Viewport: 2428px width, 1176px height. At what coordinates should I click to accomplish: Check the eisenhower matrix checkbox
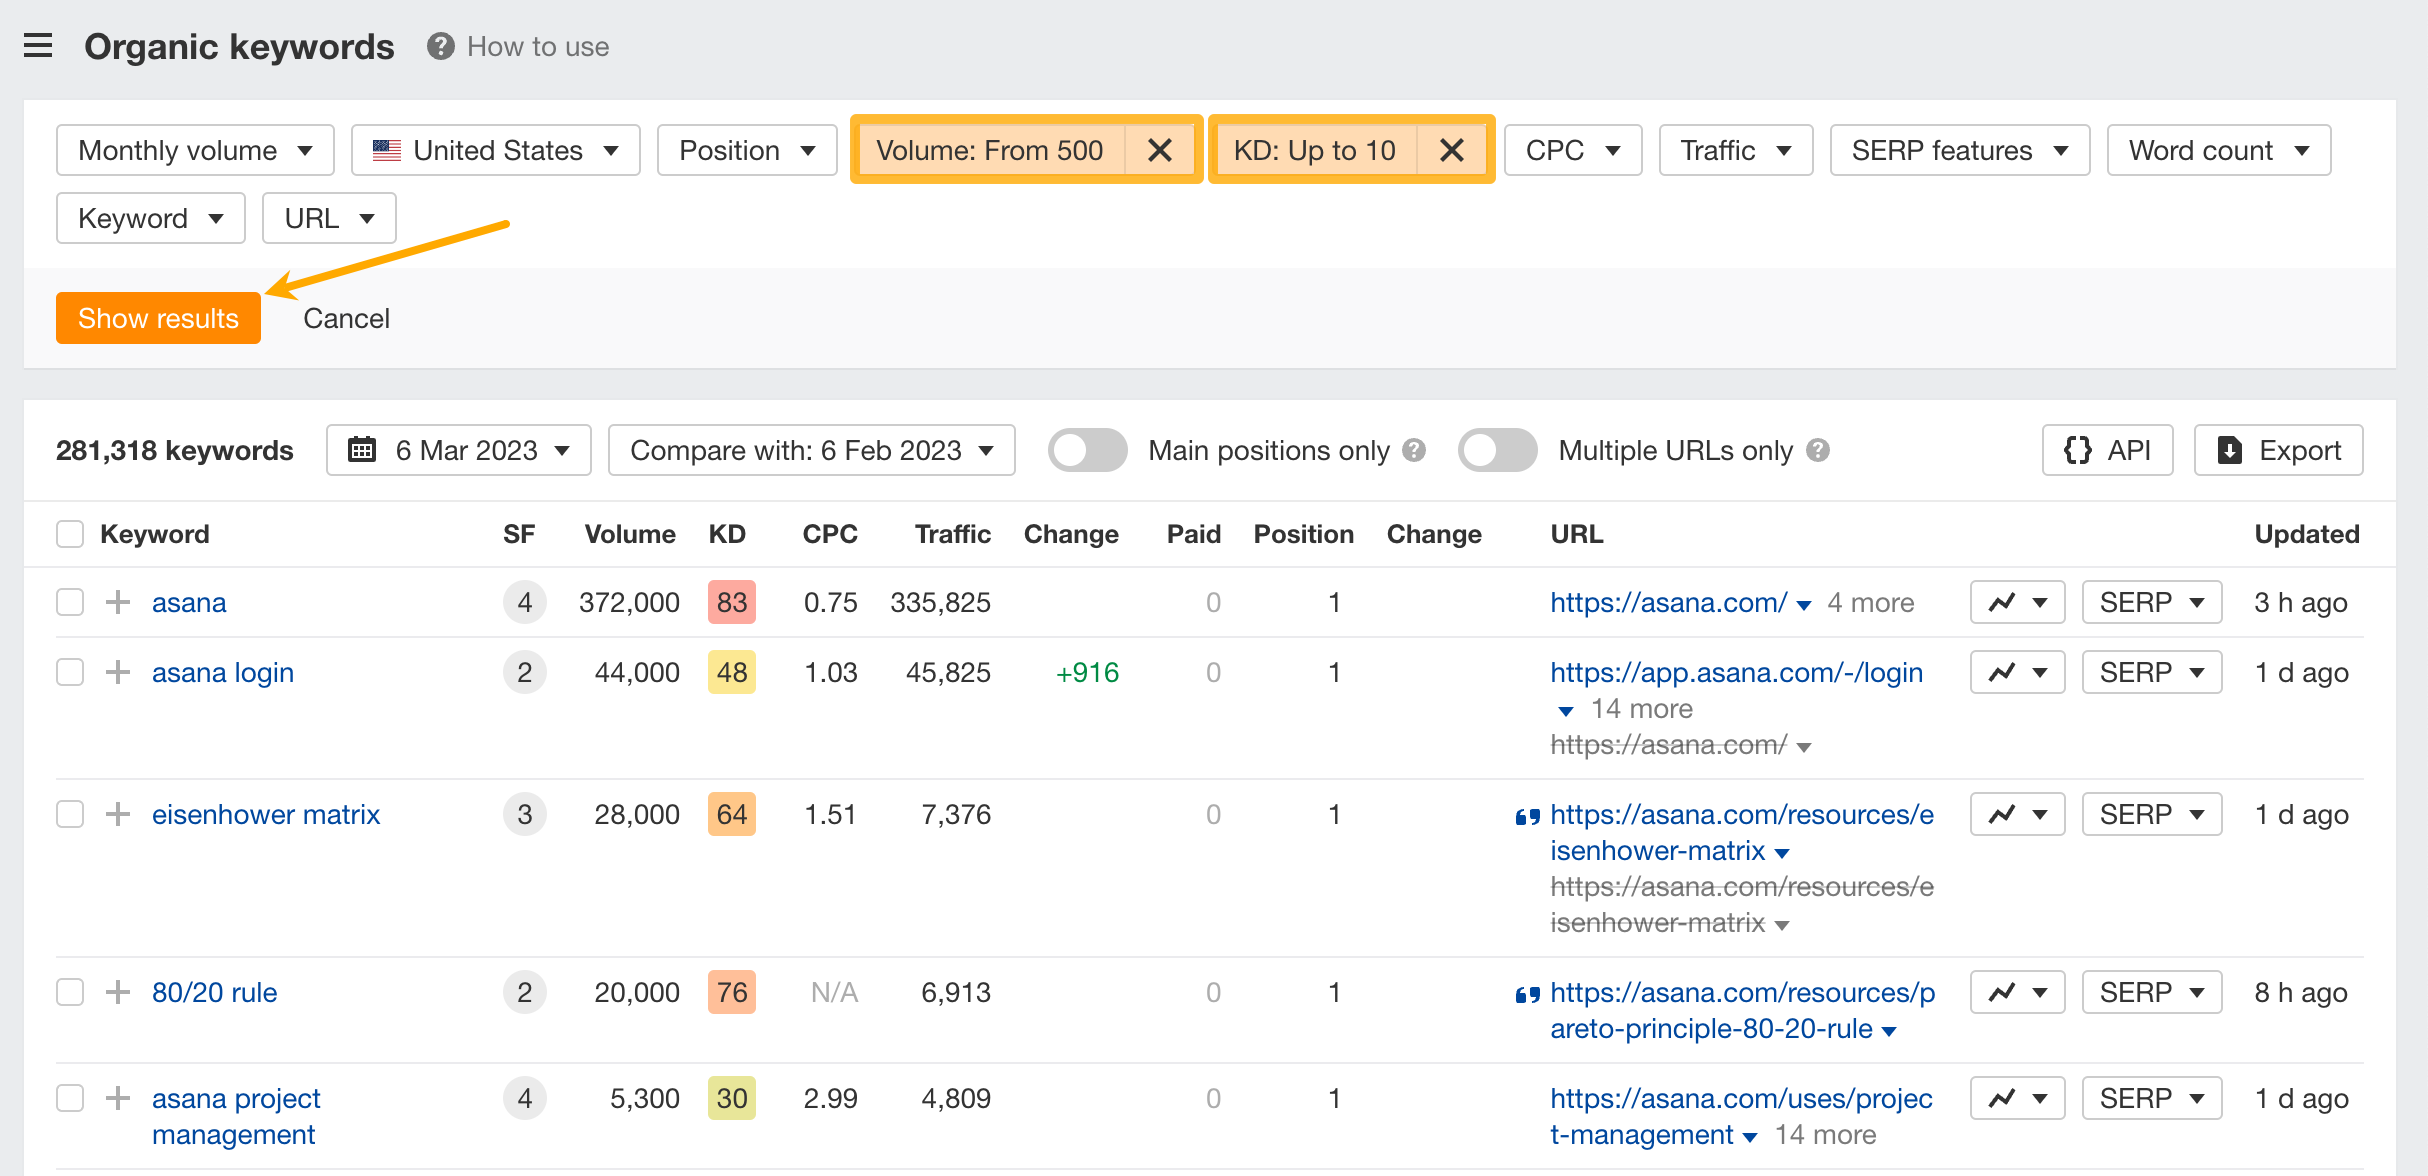coord(70,814)
